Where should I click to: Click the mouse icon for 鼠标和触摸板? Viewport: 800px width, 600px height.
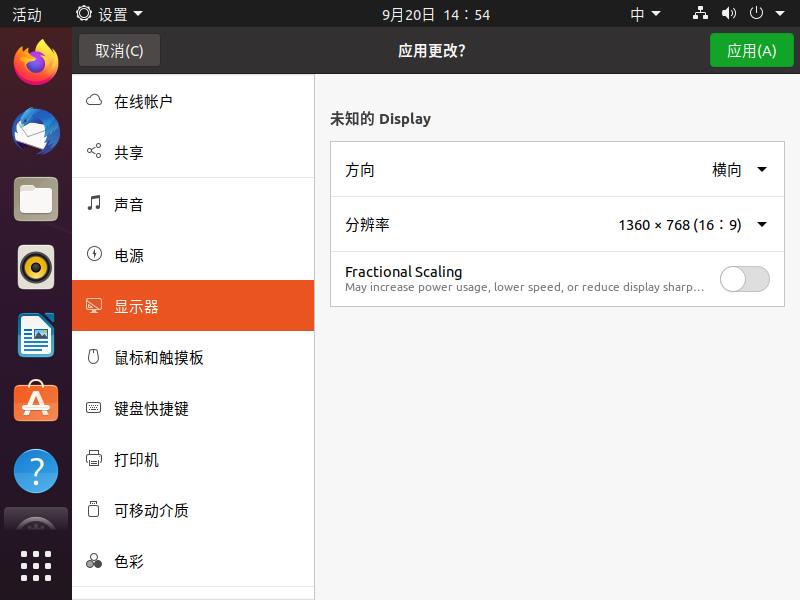point(94,357)
